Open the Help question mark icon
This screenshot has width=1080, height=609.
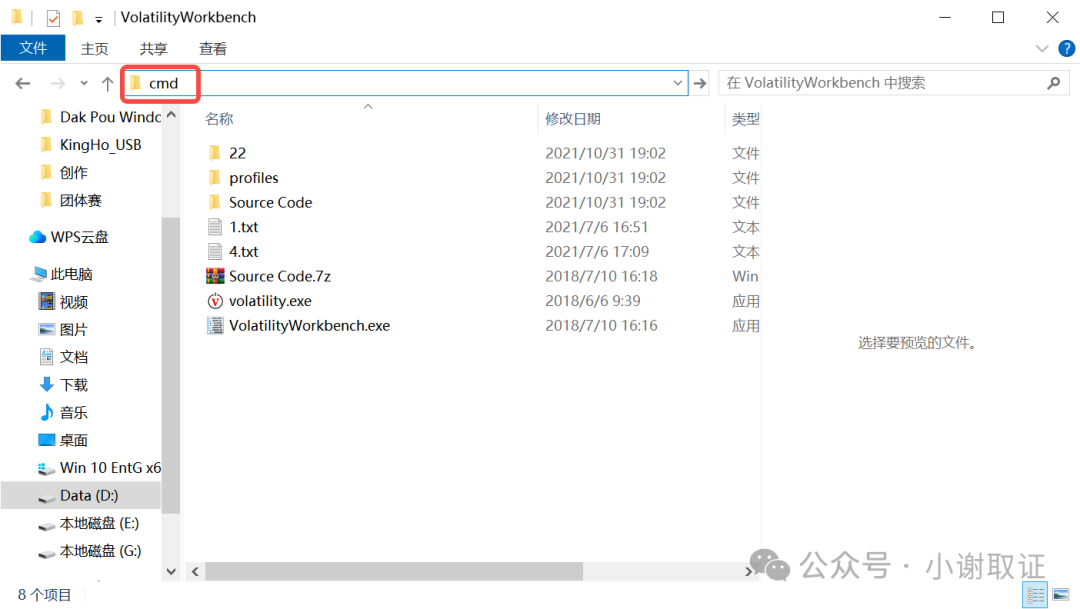pyautogui.click(x=1066, y=48)
